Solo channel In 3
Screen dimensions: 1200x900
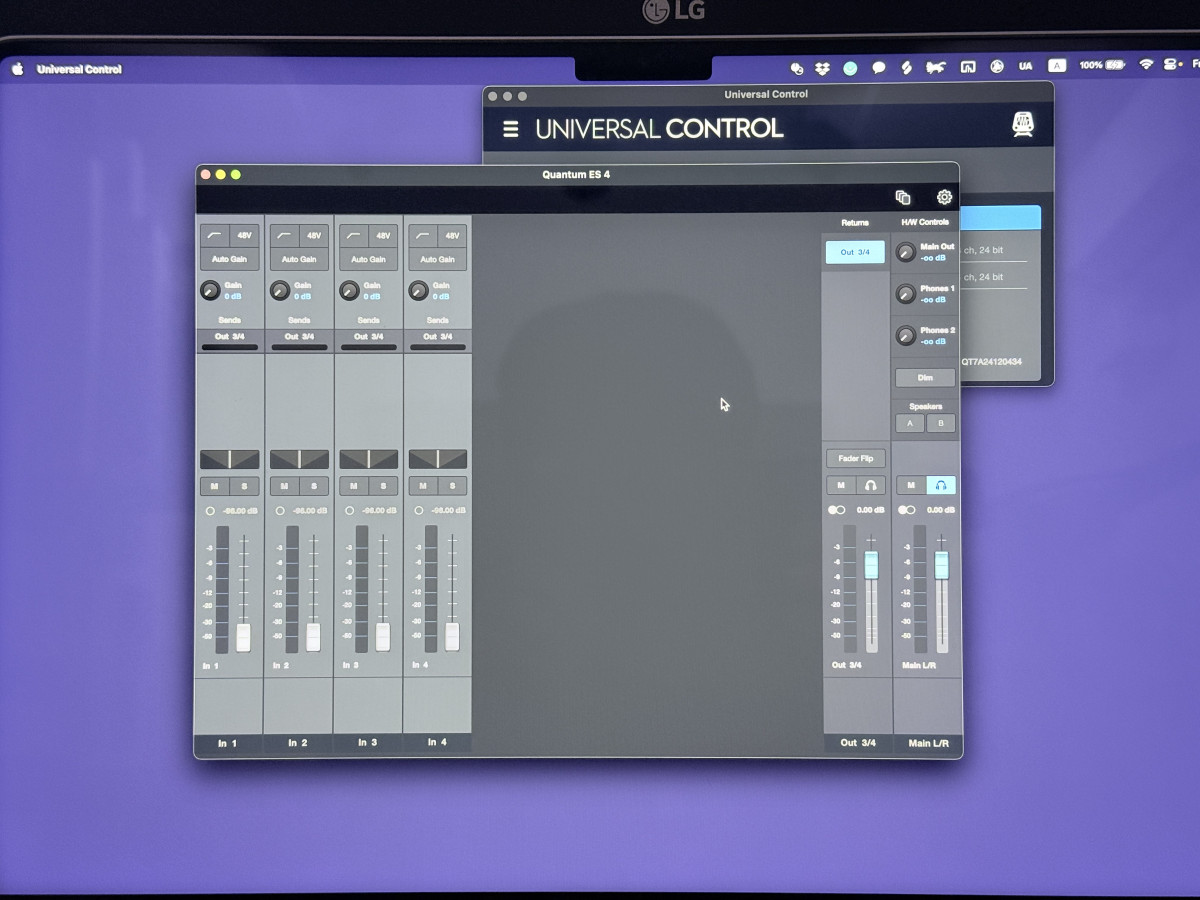383,486
